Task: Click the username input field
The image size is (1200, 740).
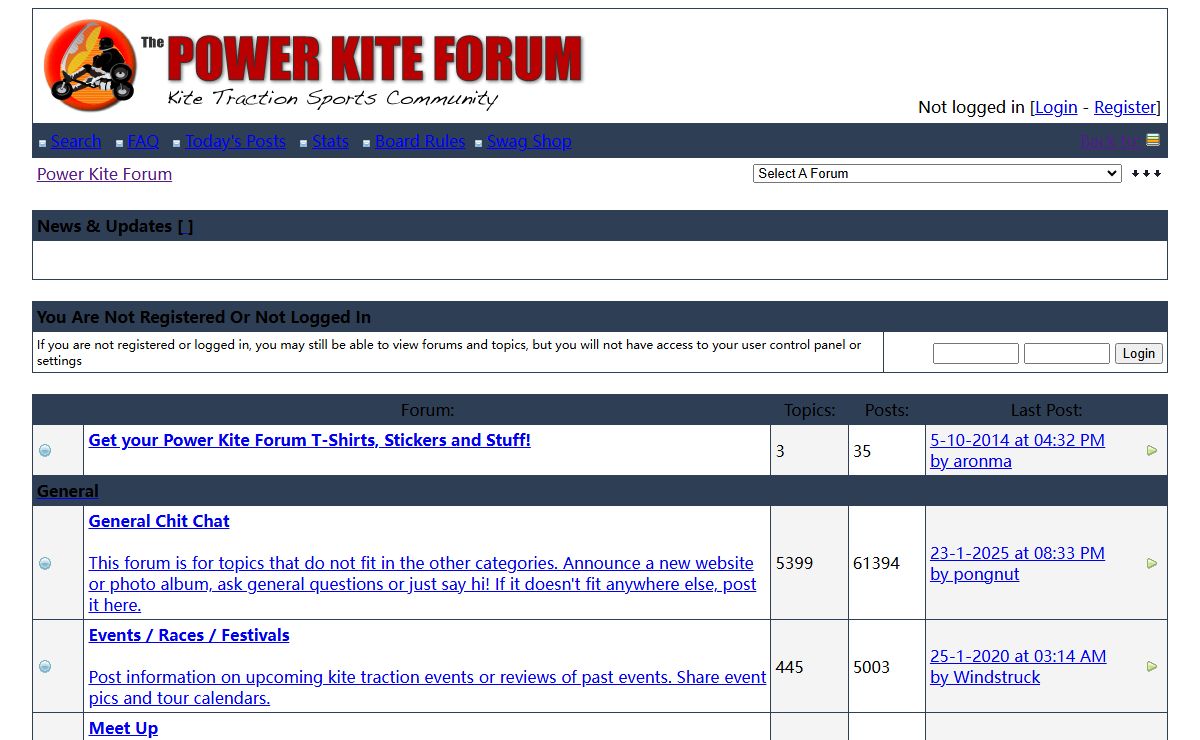Action: pos(975,353)
